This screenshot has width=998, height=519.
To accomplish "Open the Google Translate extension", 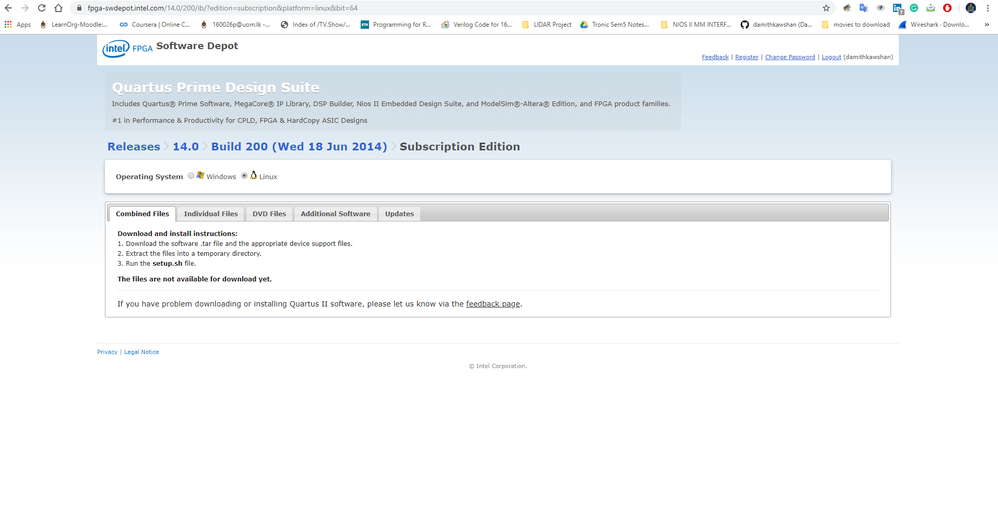I will click(x=863, y=8).
